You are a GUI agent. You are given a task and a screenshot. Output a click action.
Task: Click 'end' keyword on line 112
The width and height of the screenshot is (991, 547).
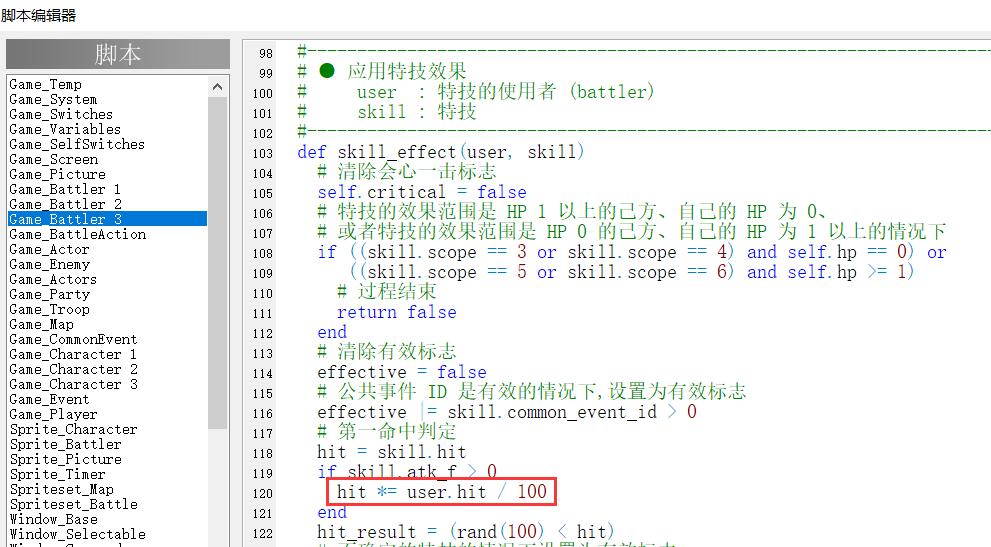tap(332, 333)
